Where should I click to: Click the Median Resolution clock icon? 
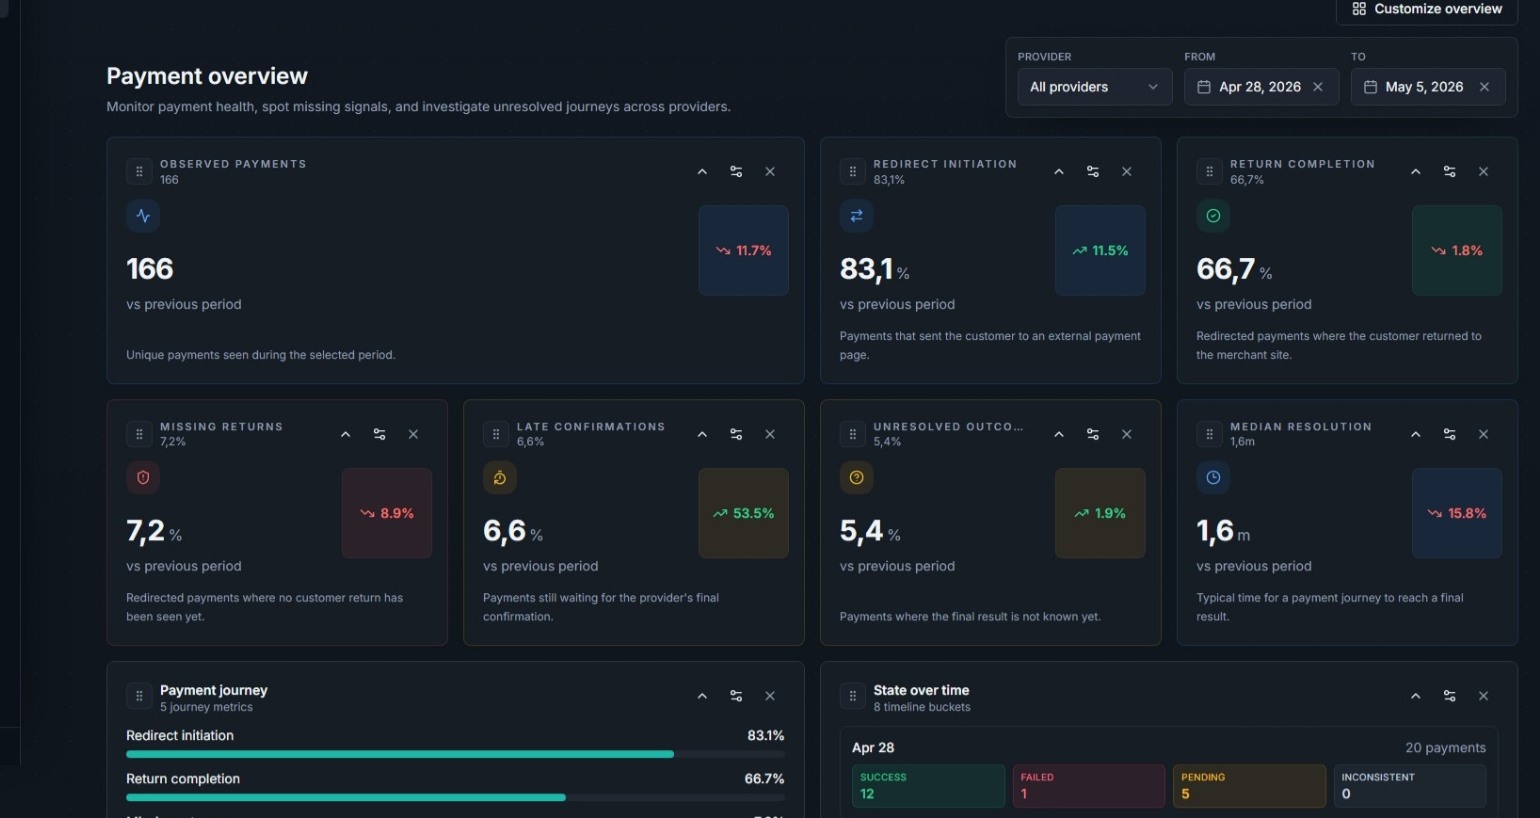pyautogui.click(x=1213, y=478)
